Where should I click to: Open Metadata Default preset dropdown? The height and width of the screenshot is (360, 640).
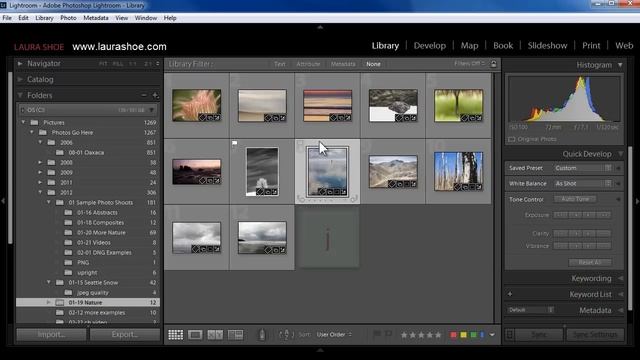(530, 310)
